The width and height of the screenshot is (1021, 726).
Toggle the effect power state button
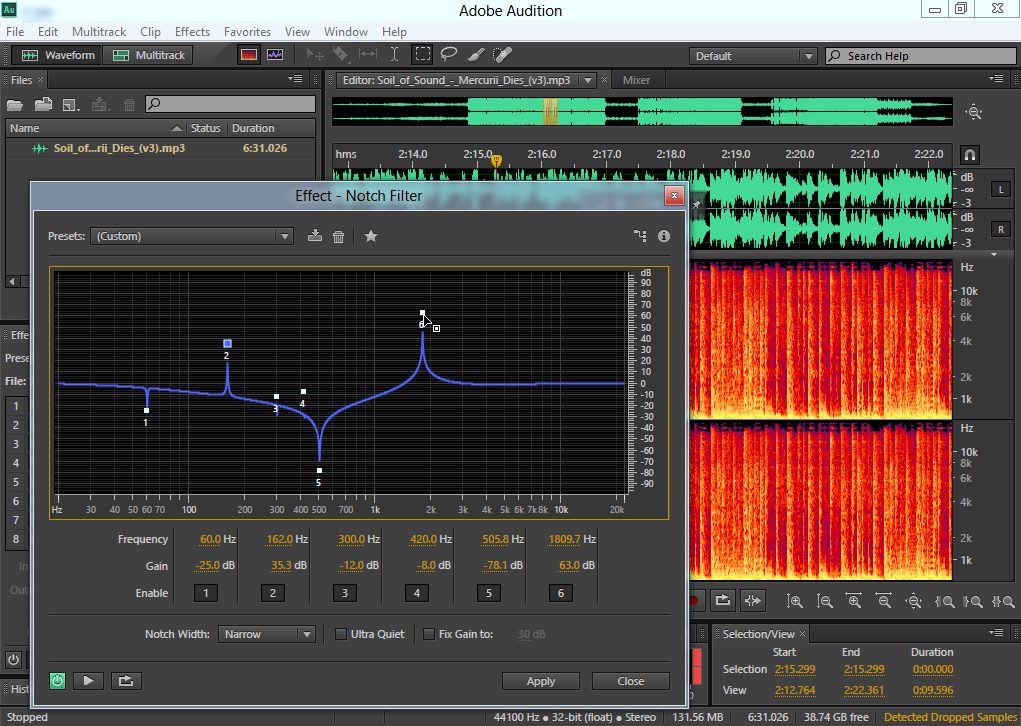pyautogui.click(x=59, y=681)
